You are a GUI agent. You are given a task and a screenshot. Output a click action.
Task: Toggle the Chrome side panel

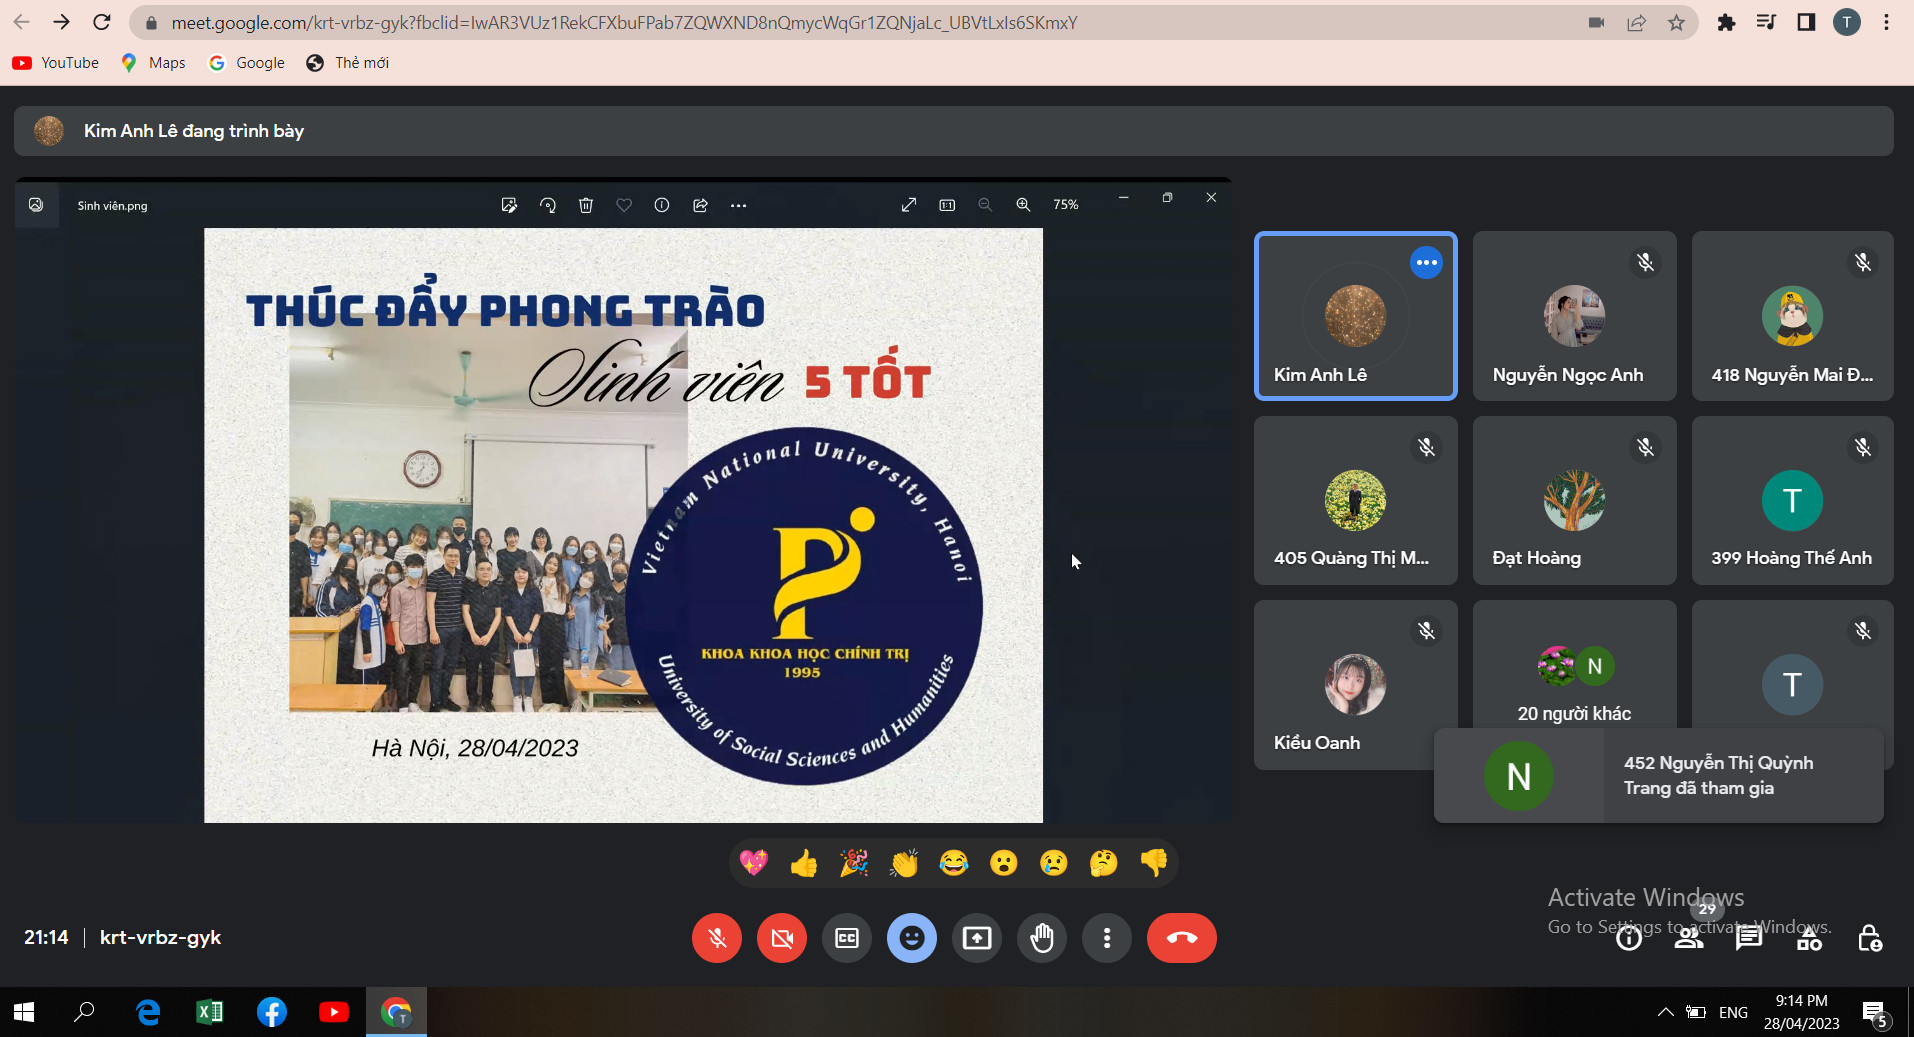pyautogui.click(x=1806, y=22)
